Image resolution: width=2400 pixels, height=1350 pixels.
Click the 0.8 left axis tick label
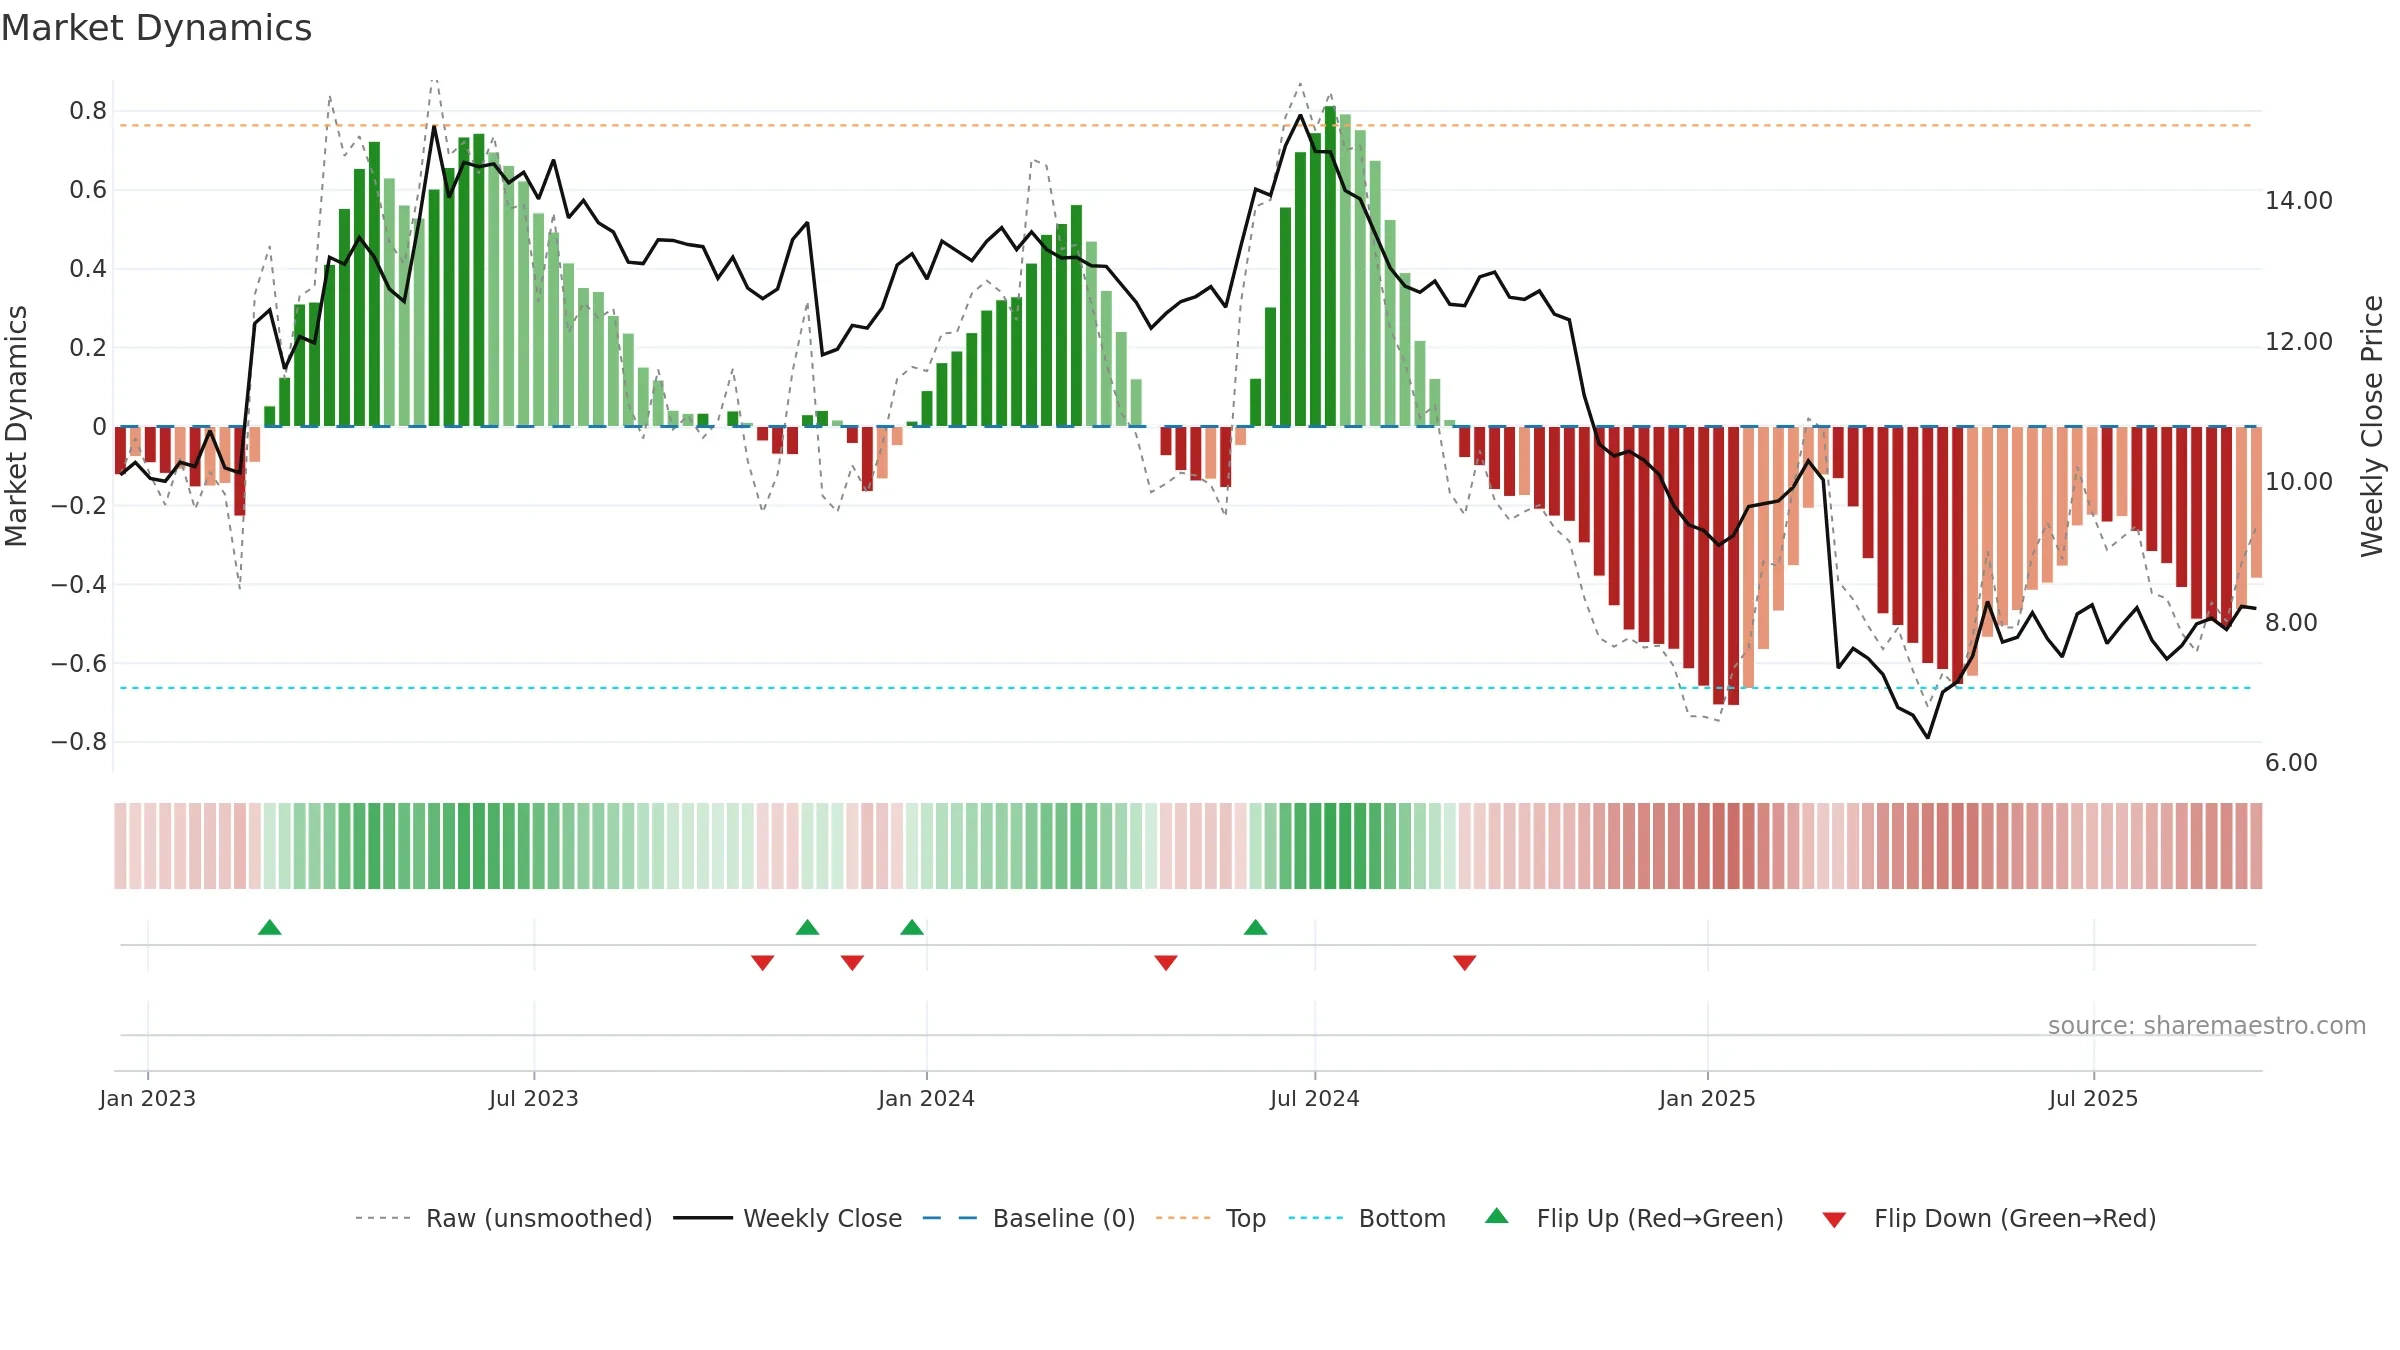click(x=88, y=111)
